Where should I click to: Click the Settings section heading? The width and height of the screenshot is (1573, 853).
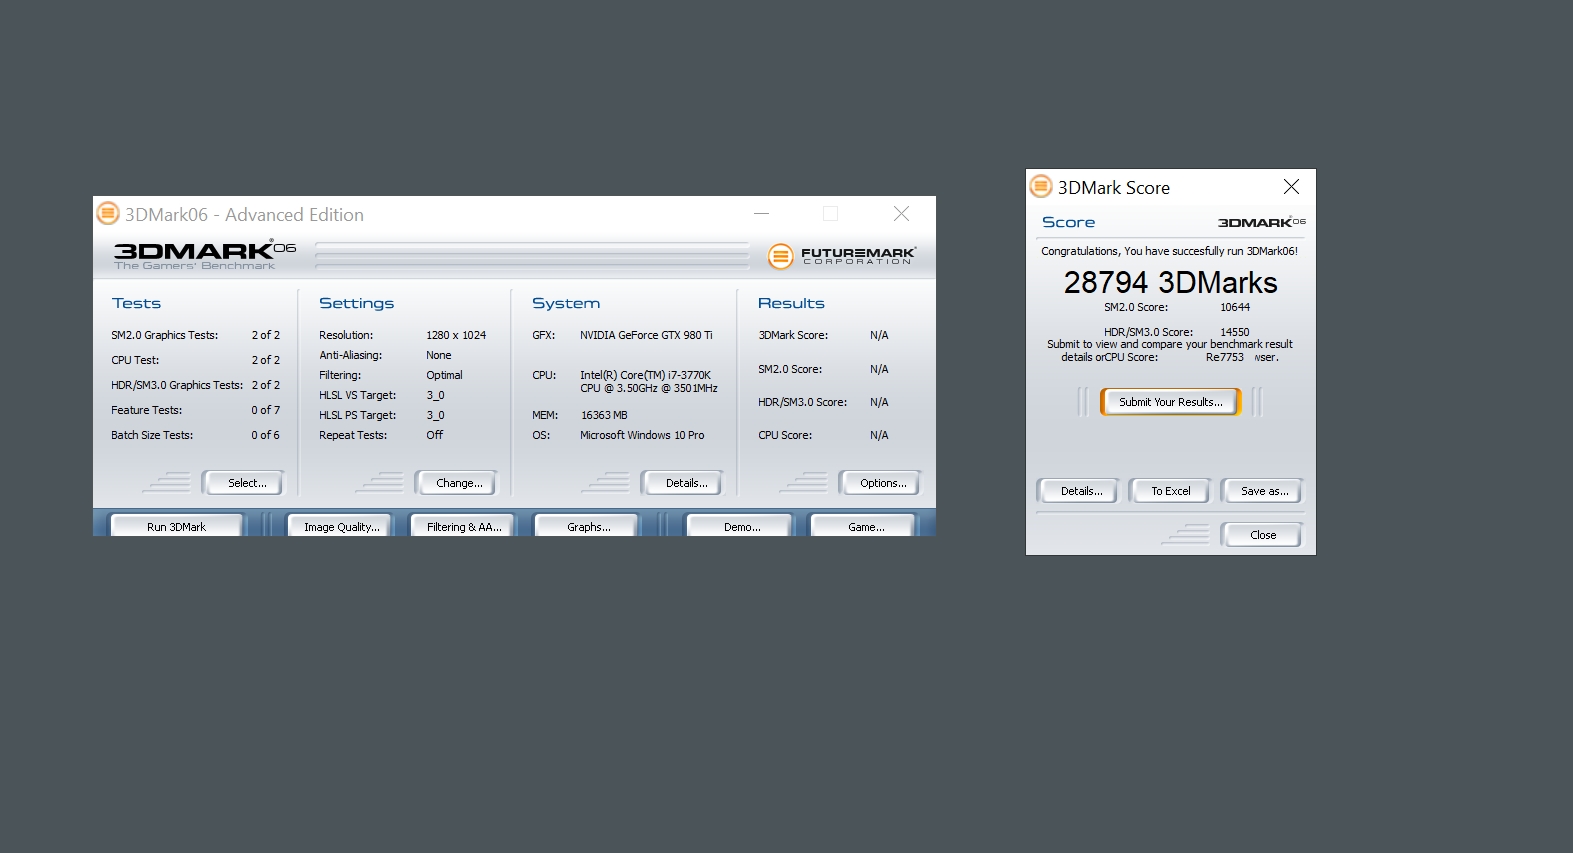pos(356,303)
